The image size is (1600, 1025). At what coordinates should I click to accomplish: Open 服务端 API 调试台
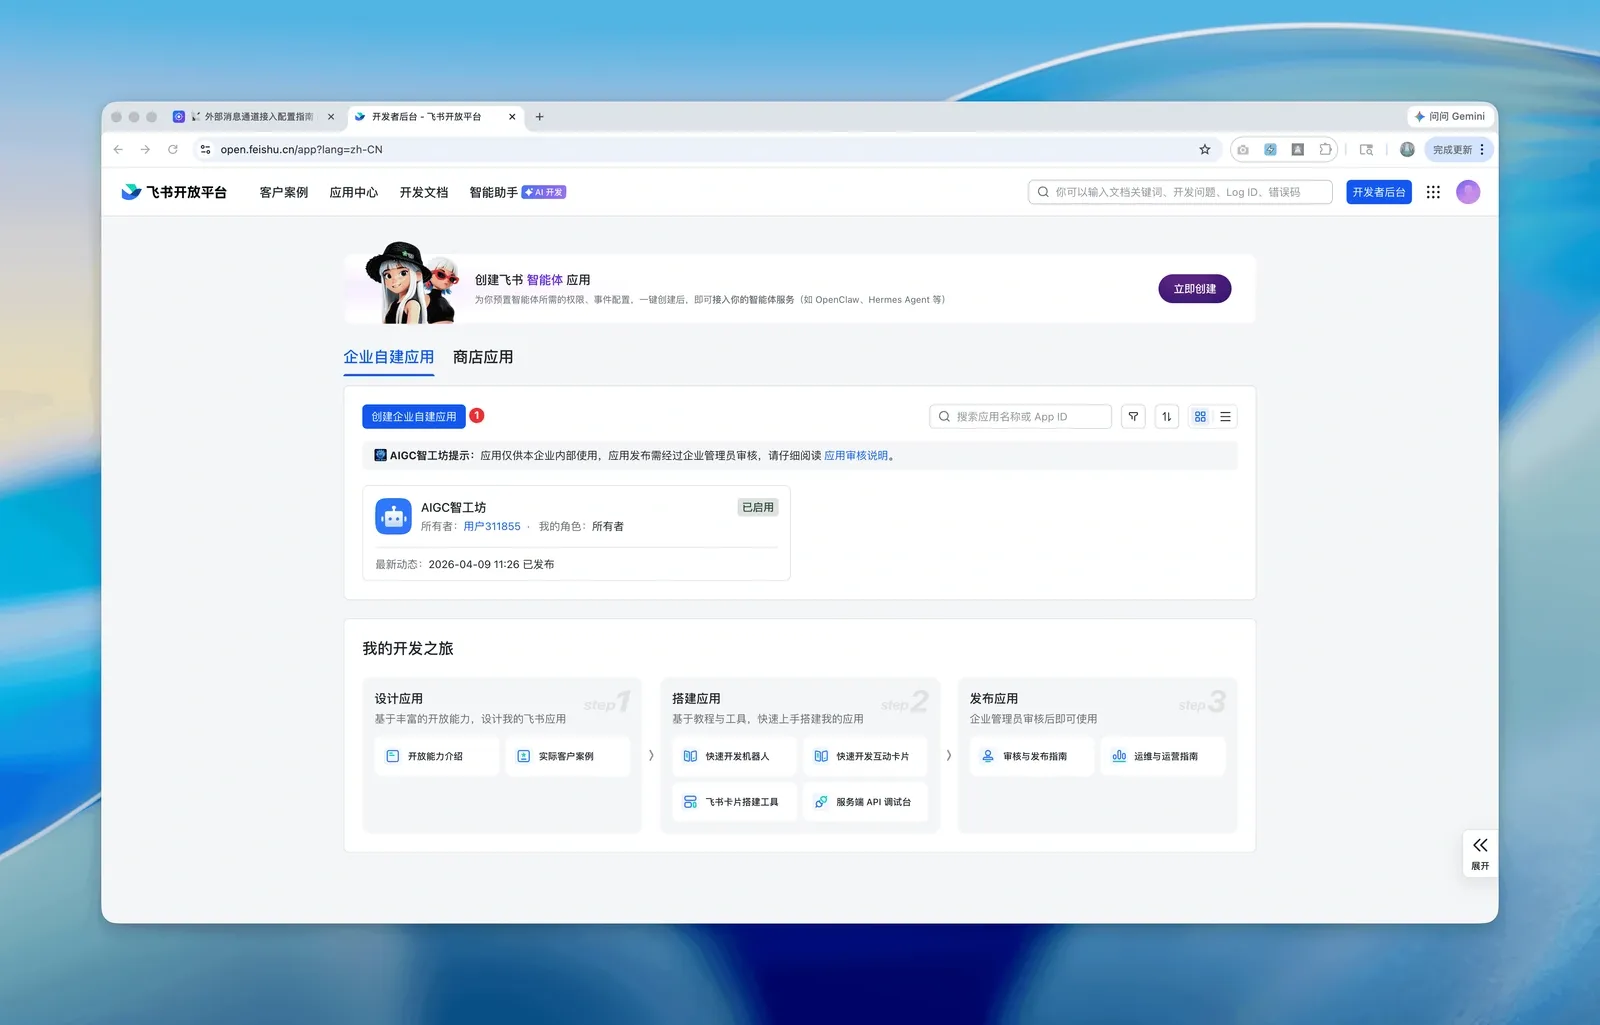(865, 802)
